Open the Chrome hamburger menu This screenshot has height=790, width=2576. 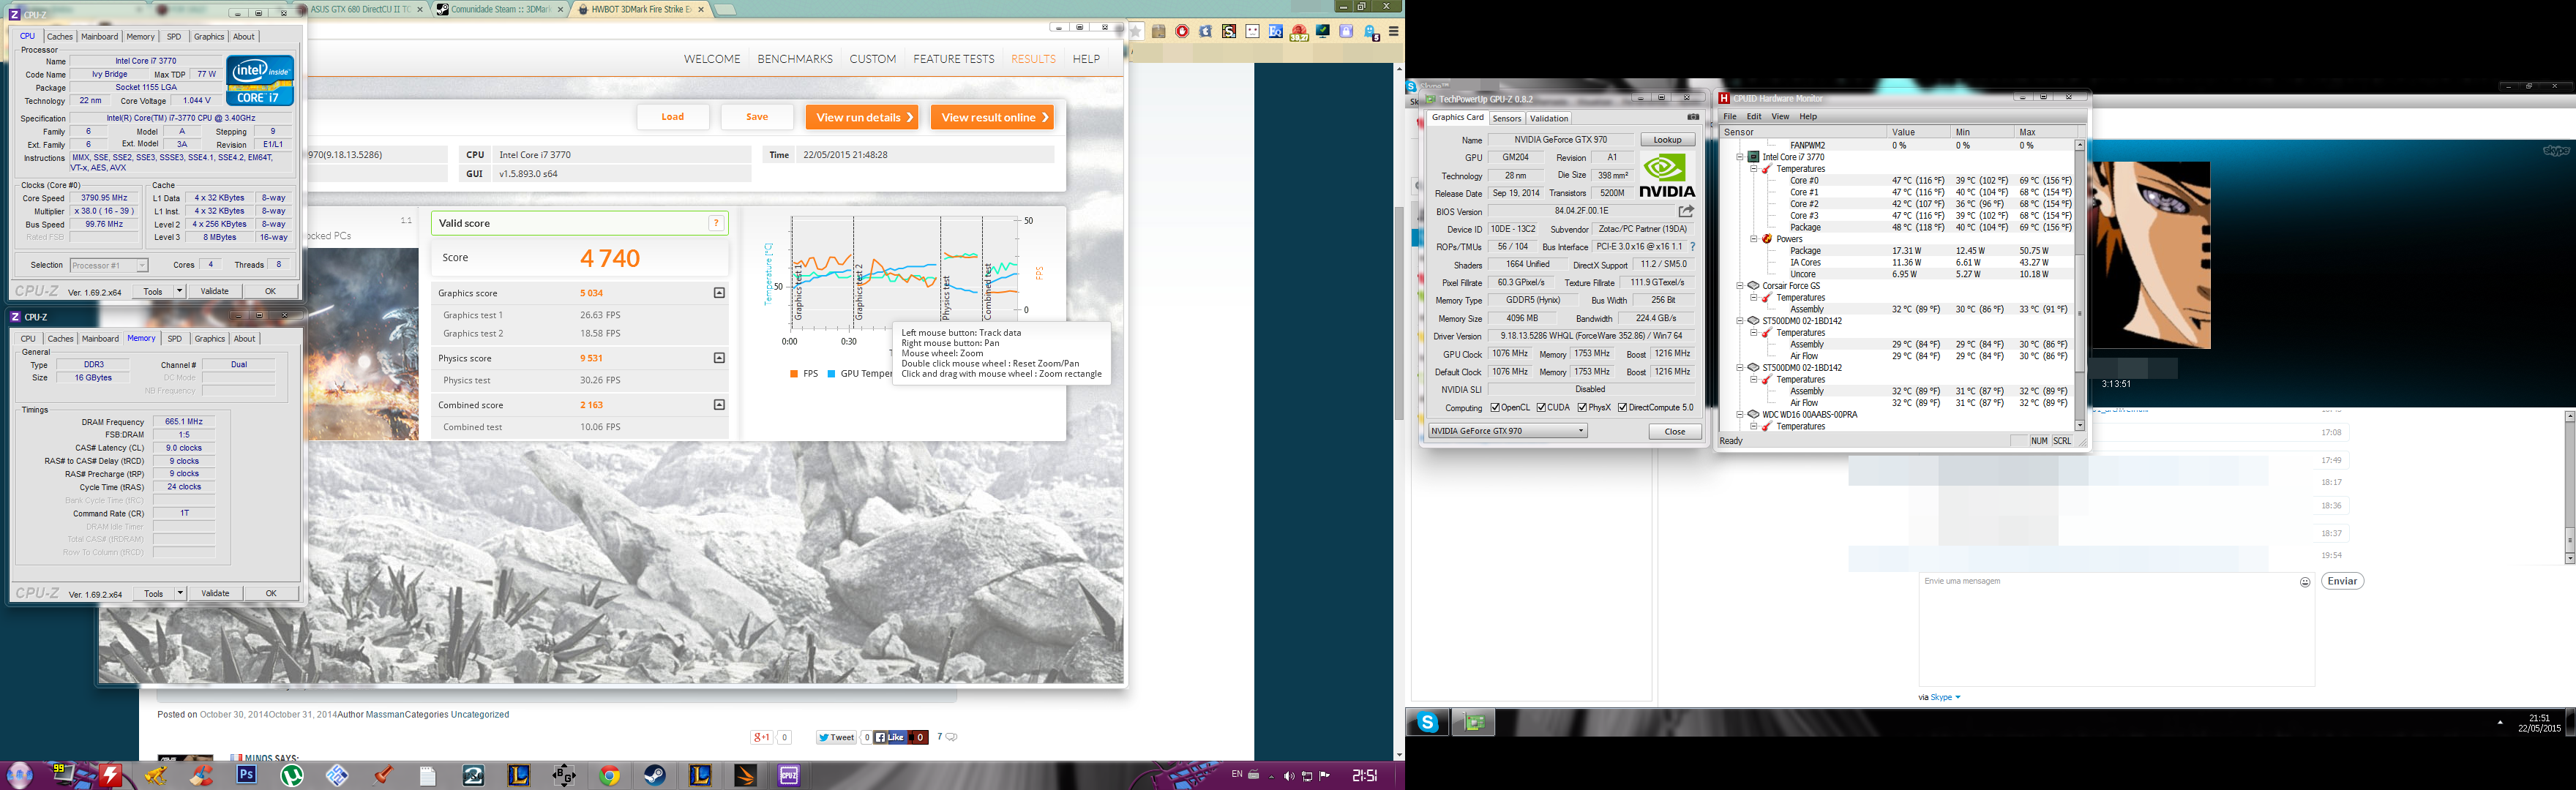pos(1393,31)
